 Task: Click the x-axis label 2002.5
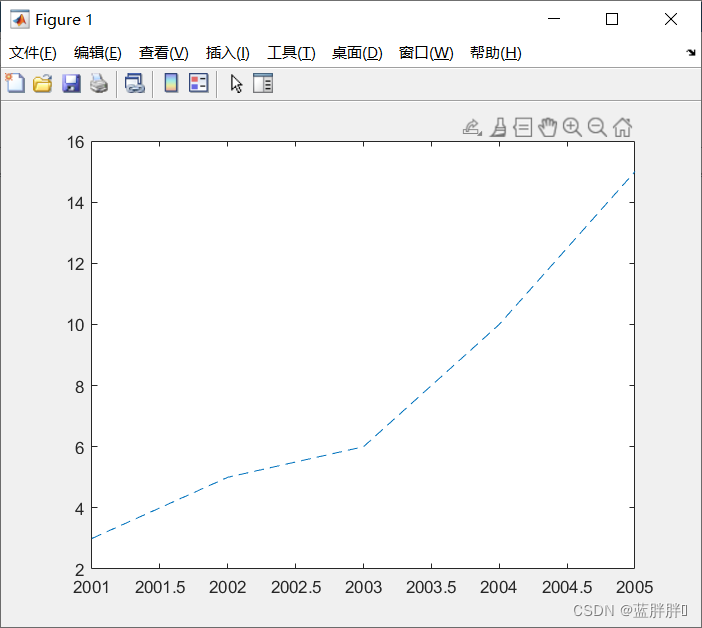(x=296, y=587)
